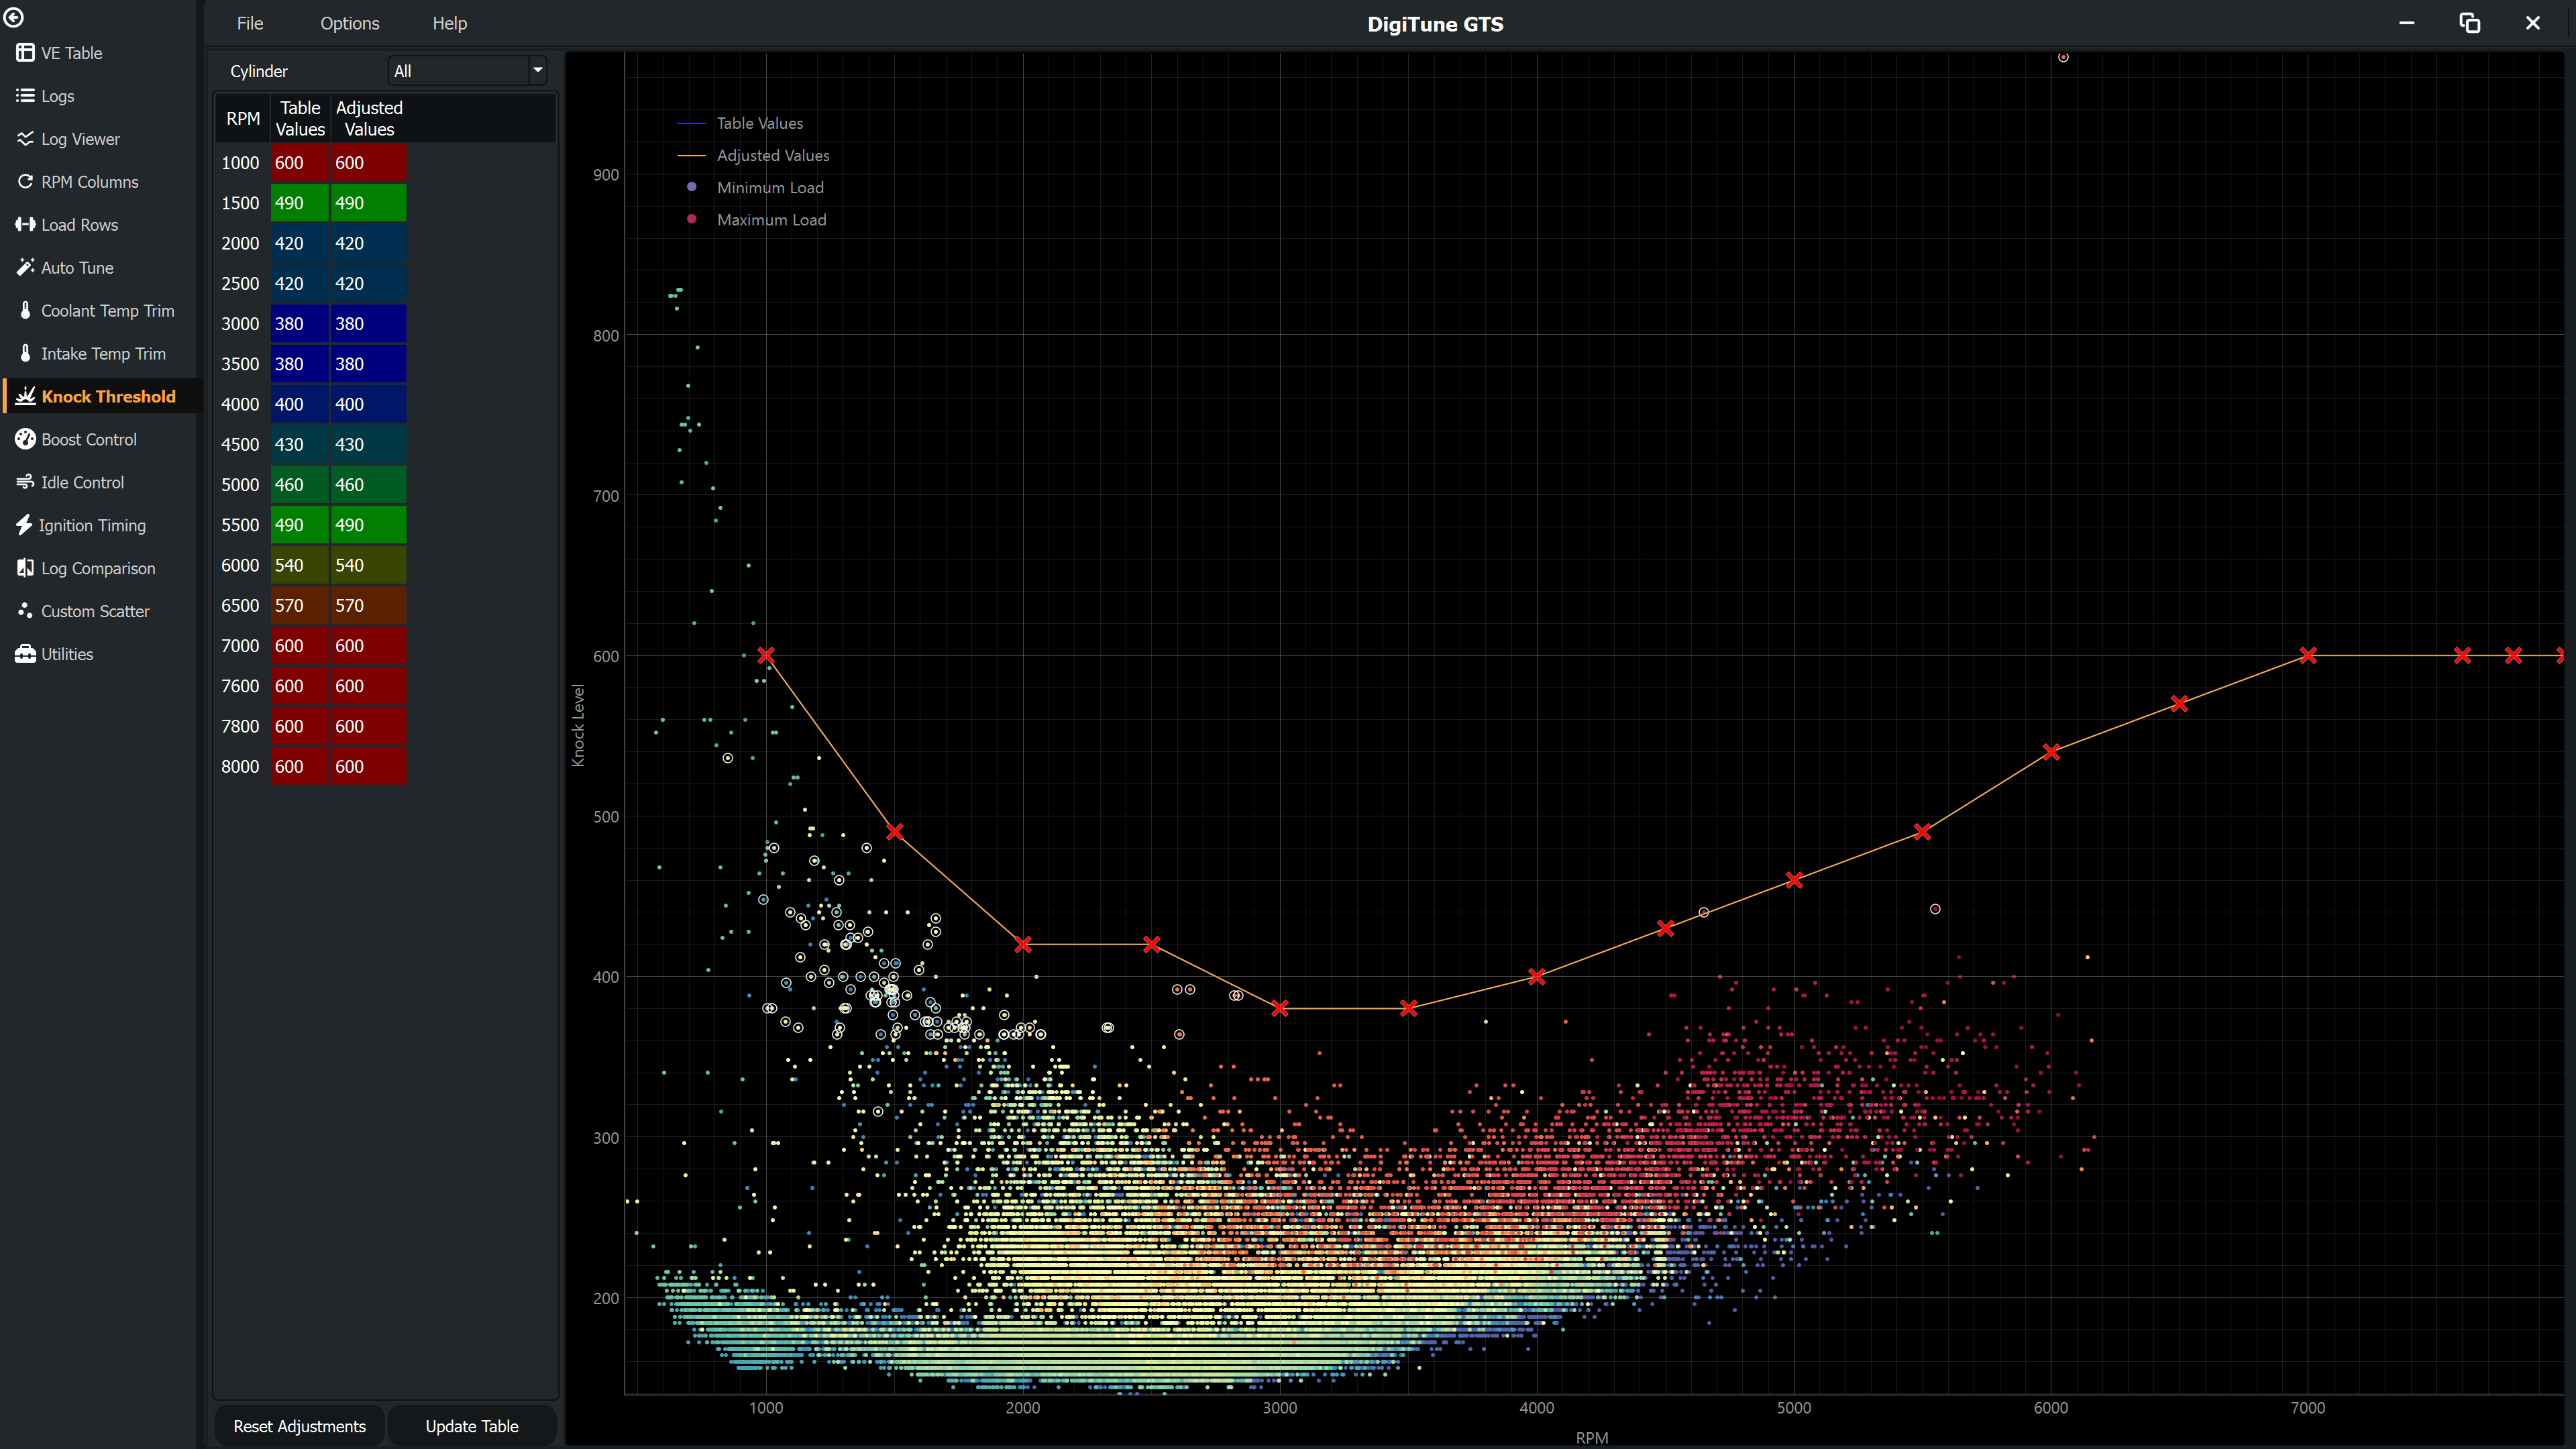This screenshot has height=1449, width=2576.
Task: Click Intake Temp Trim thermometer icon
Action: click(x=25, y=354)
